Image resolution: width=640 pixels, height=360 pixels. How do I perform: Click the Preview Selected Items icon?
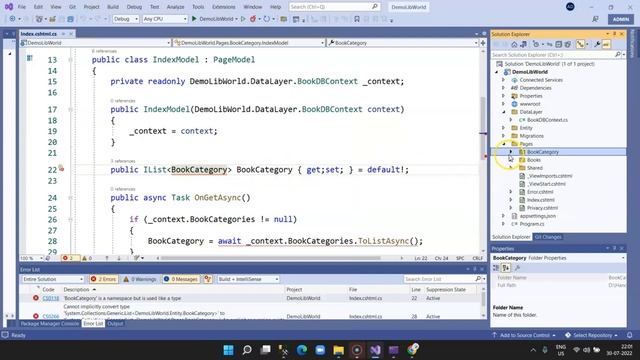(x=606, y=44)
